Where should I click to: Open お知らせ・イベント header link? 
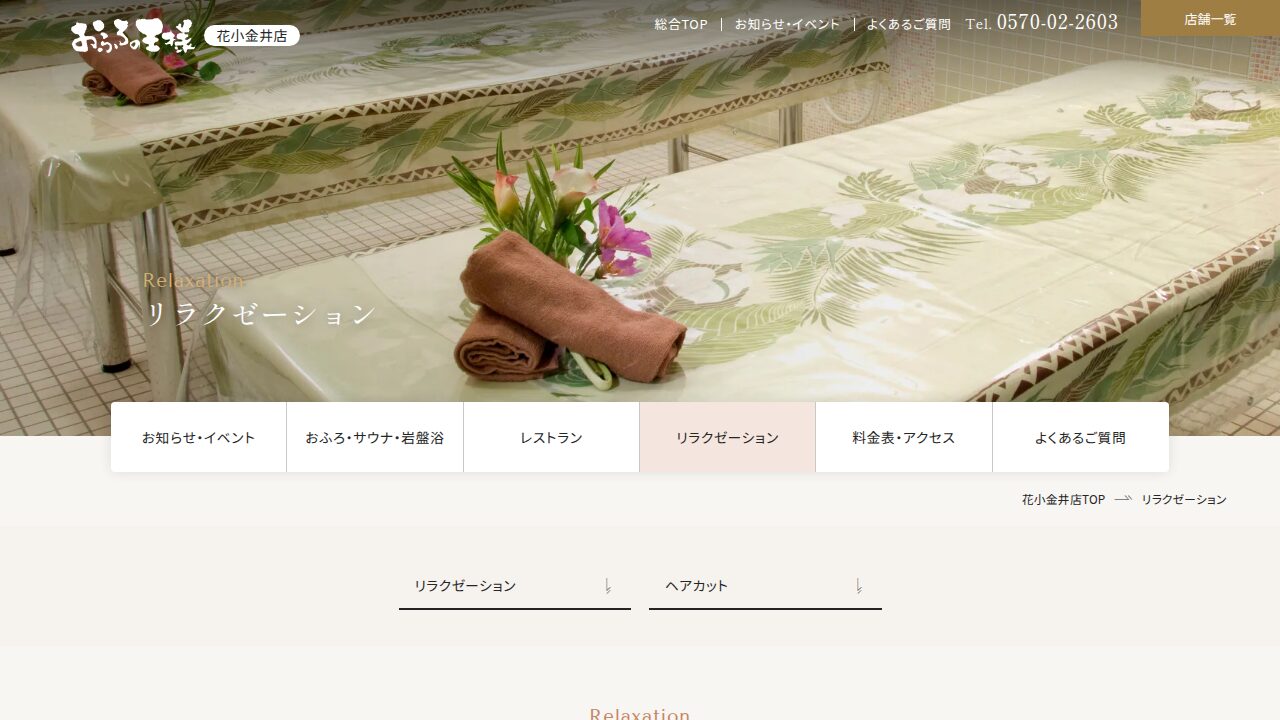787,24
